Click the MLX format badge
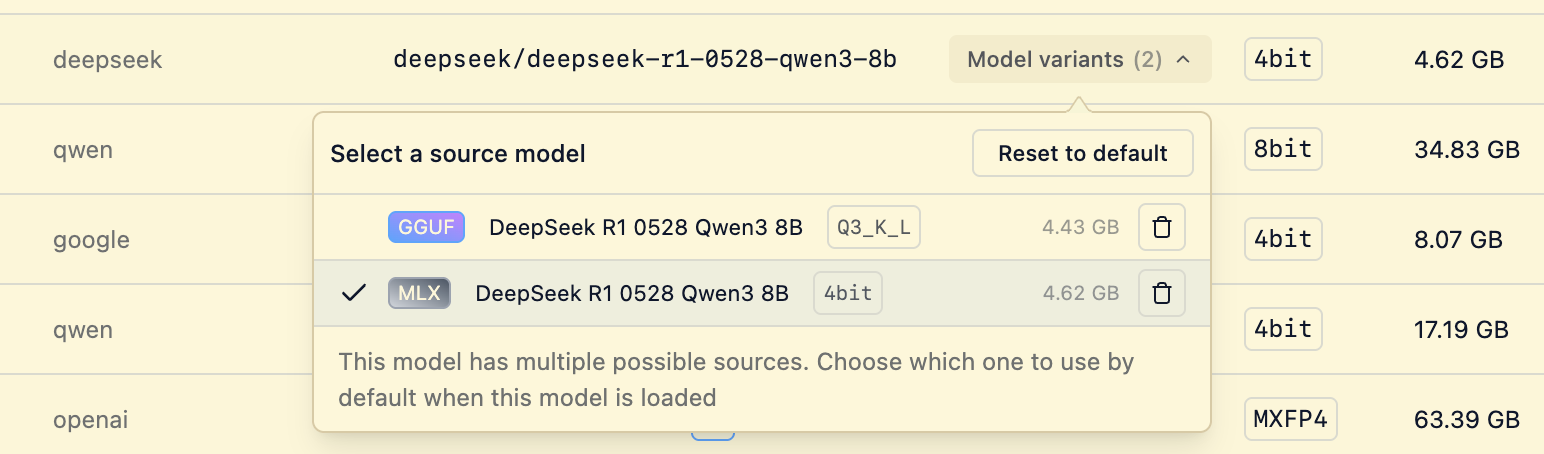Viewport: 1544px width, 454px height. coord(419,293)
